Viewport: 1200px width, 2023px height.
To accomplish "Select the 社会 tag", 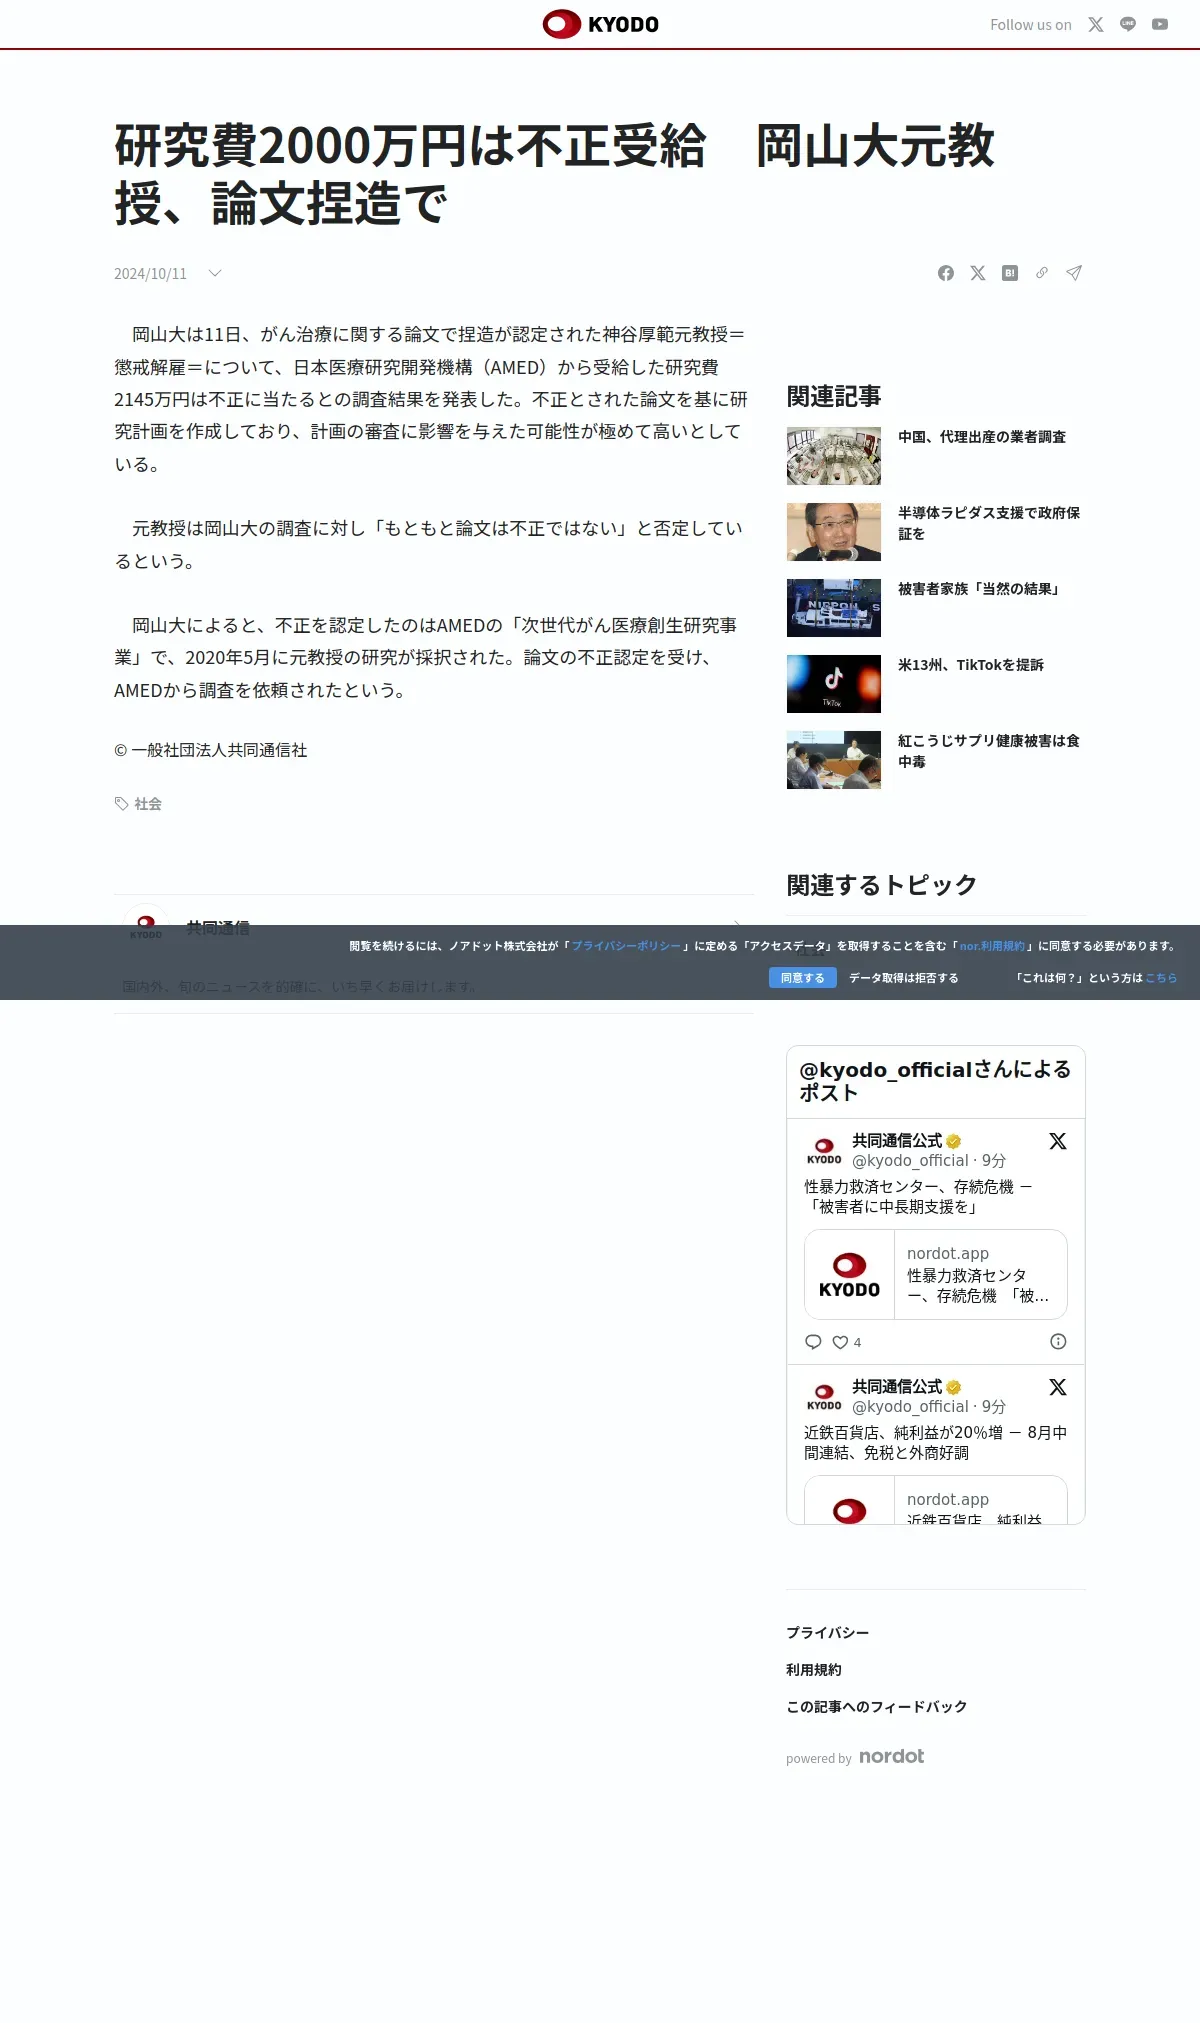I will tap(148, 804).
